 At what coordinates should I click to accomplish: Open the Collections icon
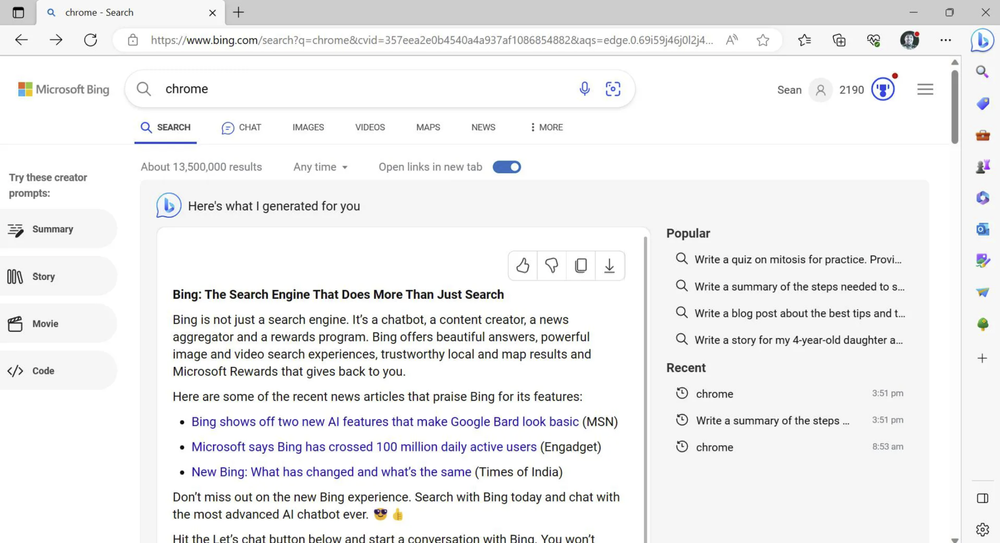click(839, 40)
